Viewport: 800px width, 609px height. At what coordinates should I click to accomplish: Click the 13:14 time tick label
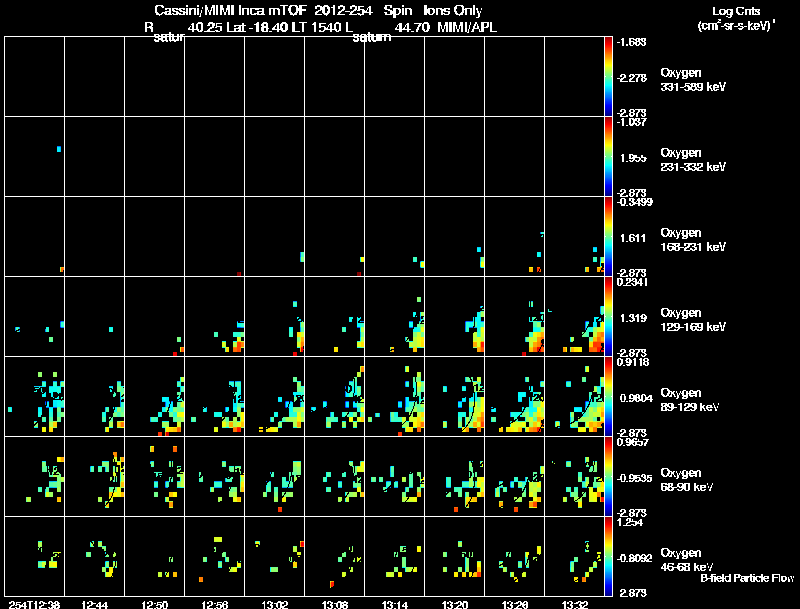[x=394, y=604]
